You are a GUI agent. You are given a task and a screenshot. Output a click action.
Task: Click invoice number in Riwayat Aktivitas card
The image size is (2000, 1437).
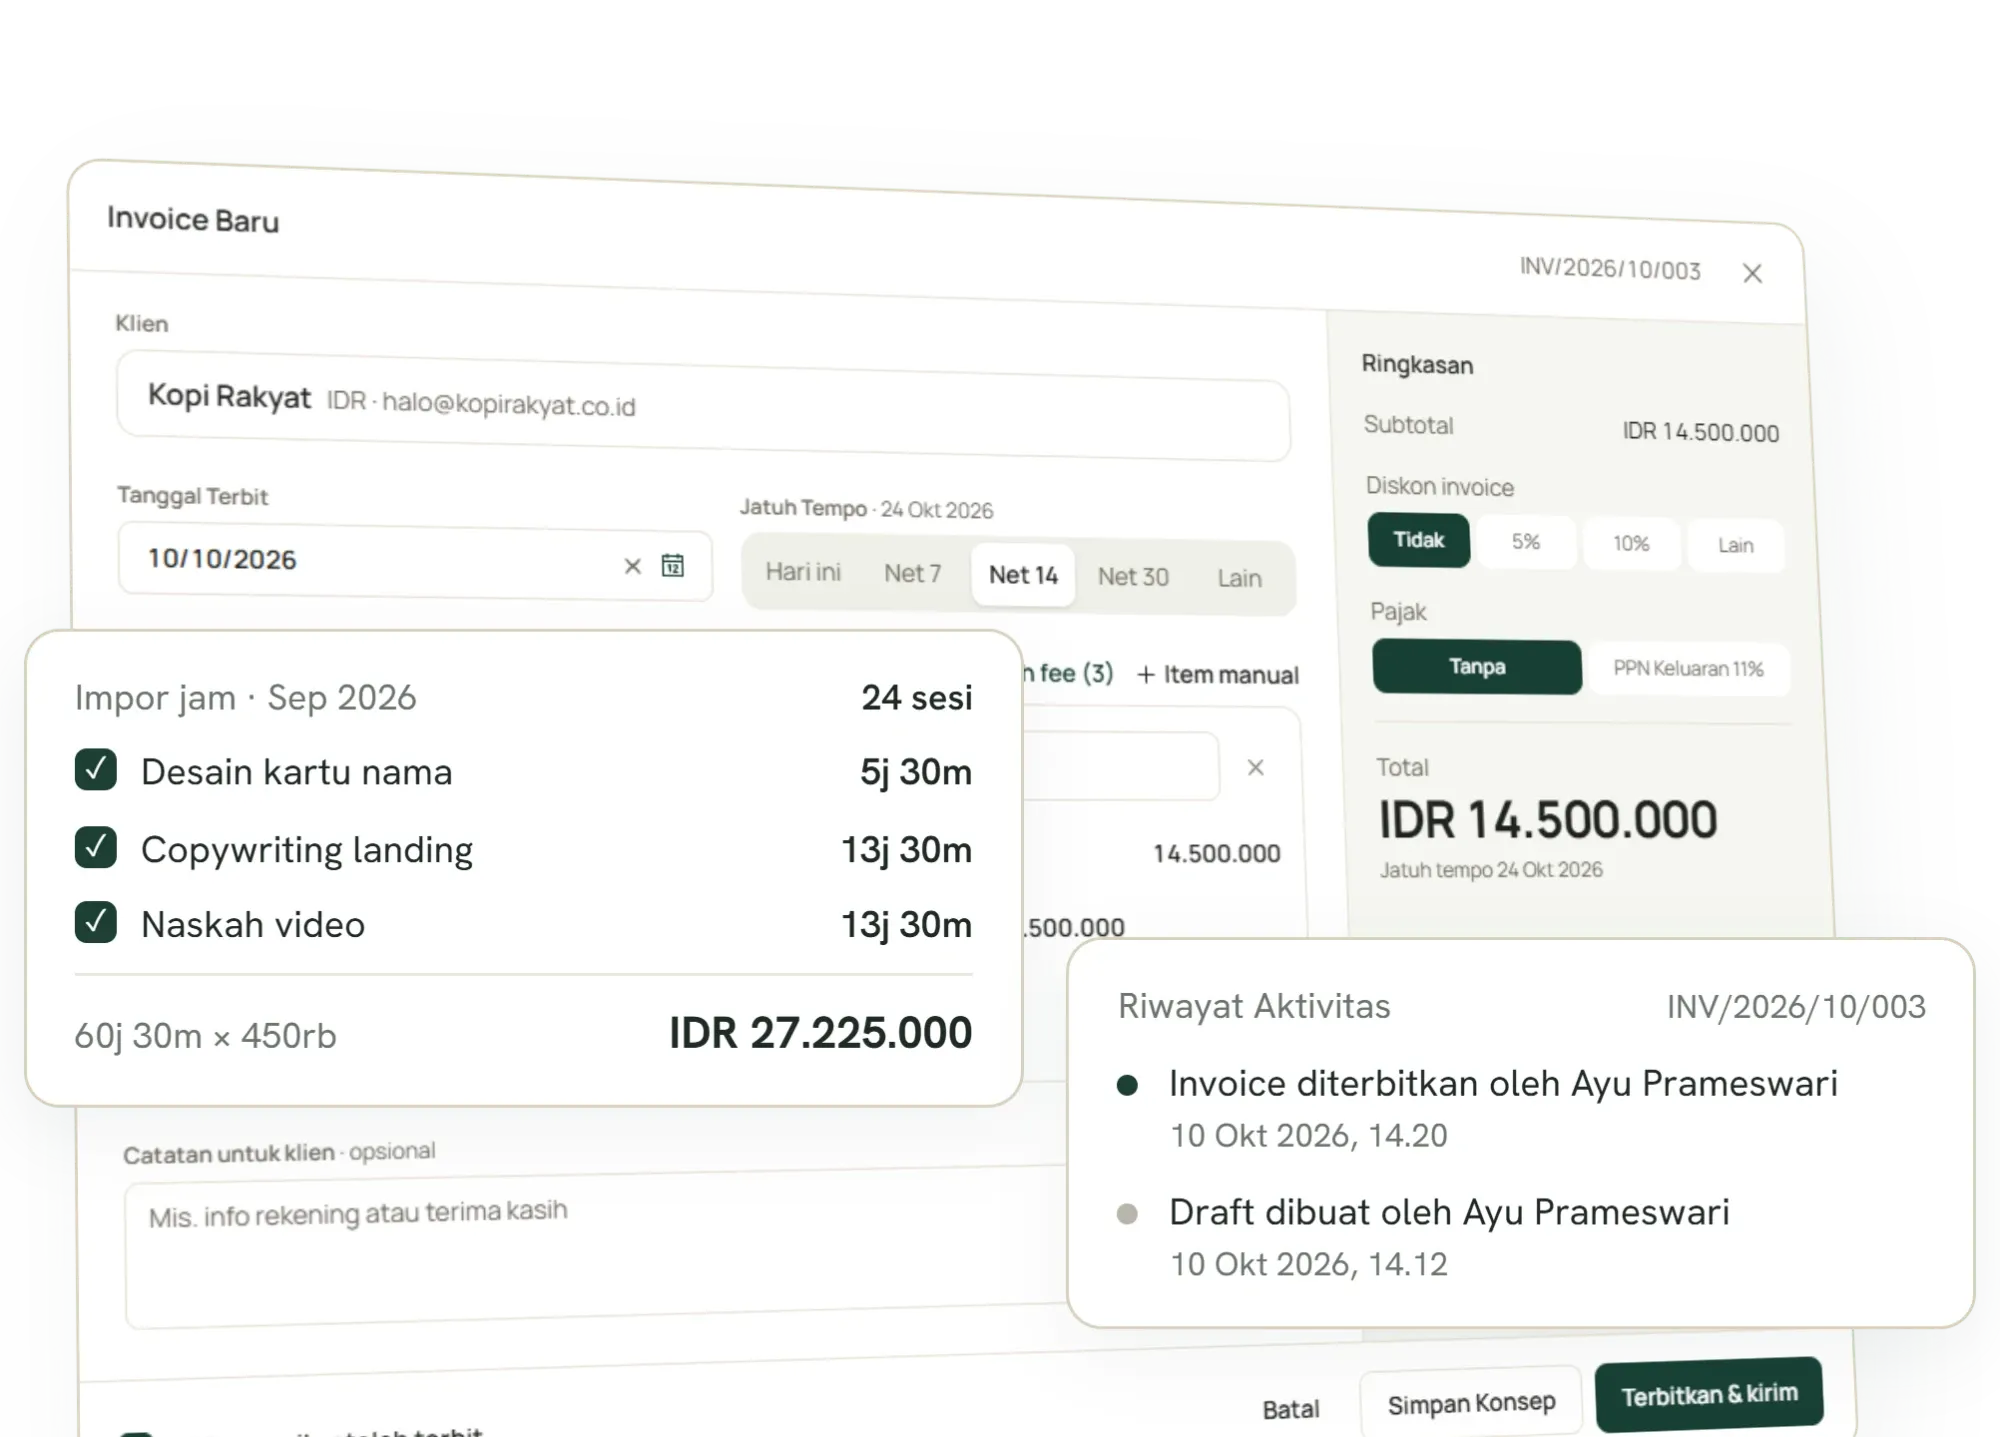tap(1796, 1007)
